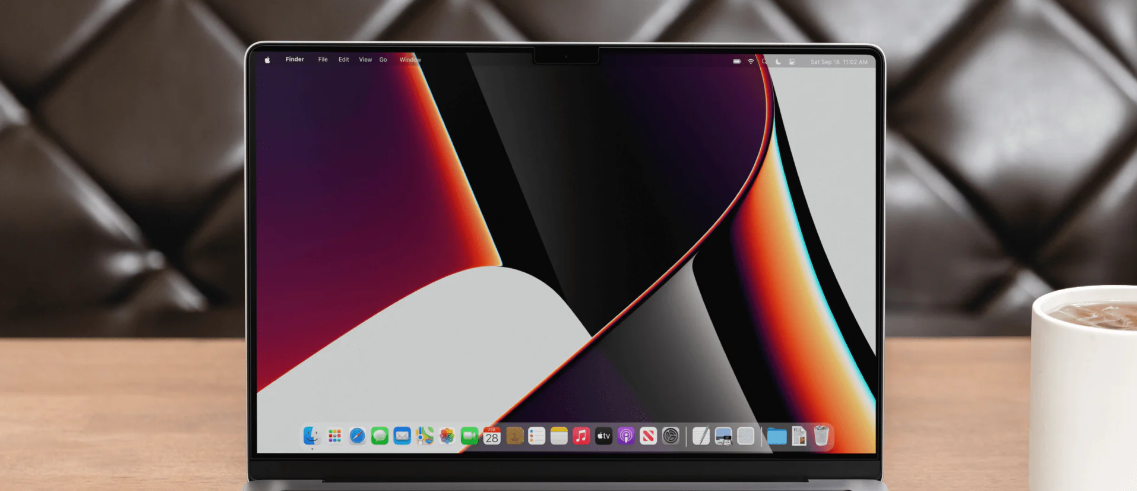Open the Mail app in dock
The image size is (1137, 491).
click(402, 435)
